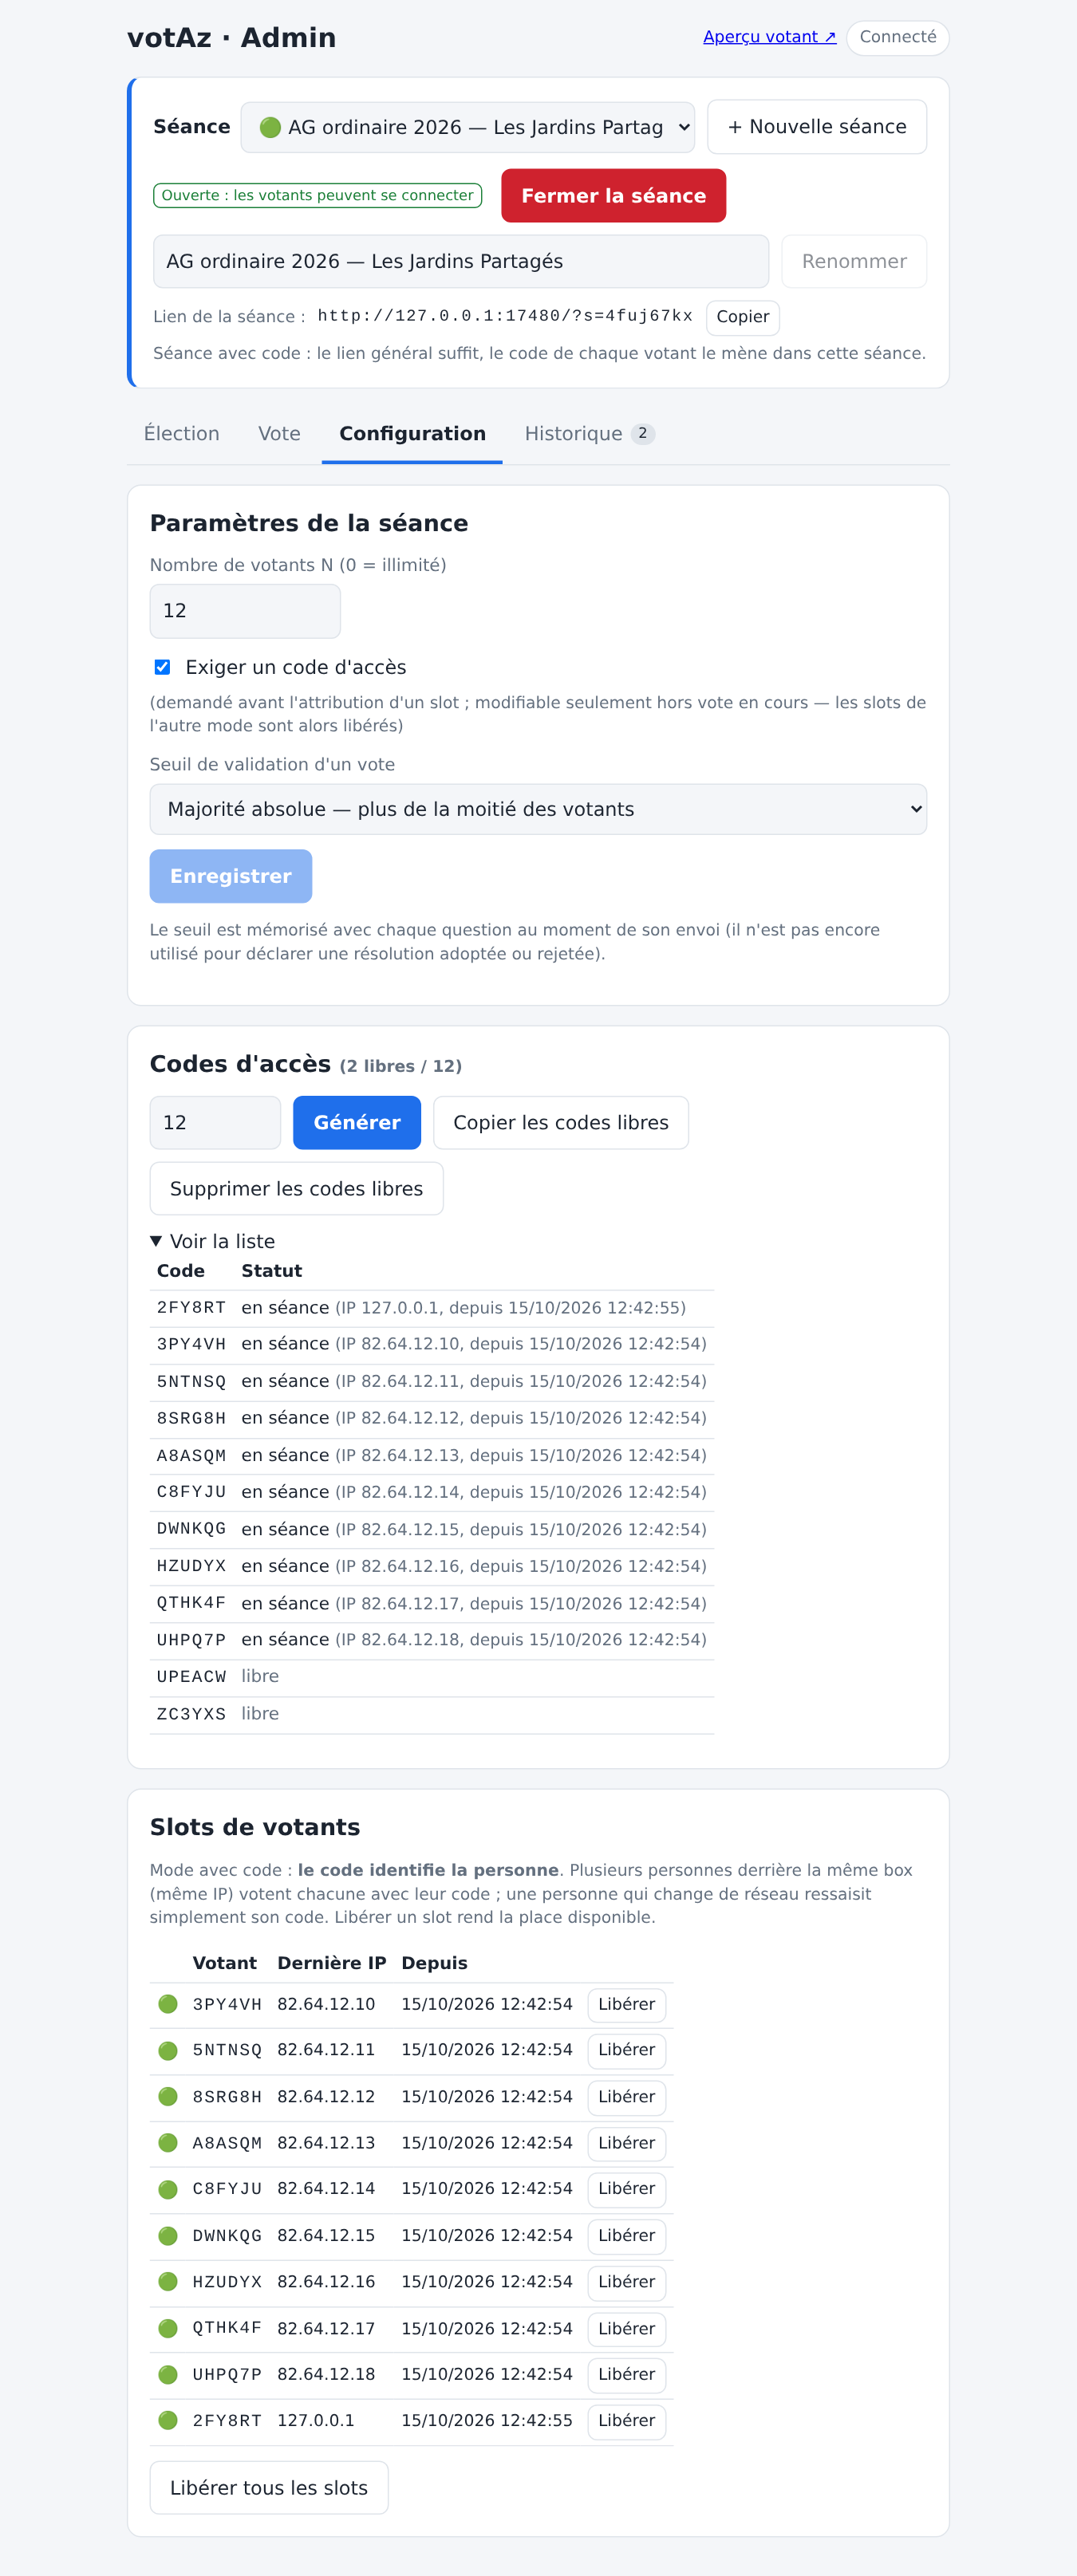Click the session link URL text
Viewport: 1077px width, 2576px height.
[x=505, y=316]
